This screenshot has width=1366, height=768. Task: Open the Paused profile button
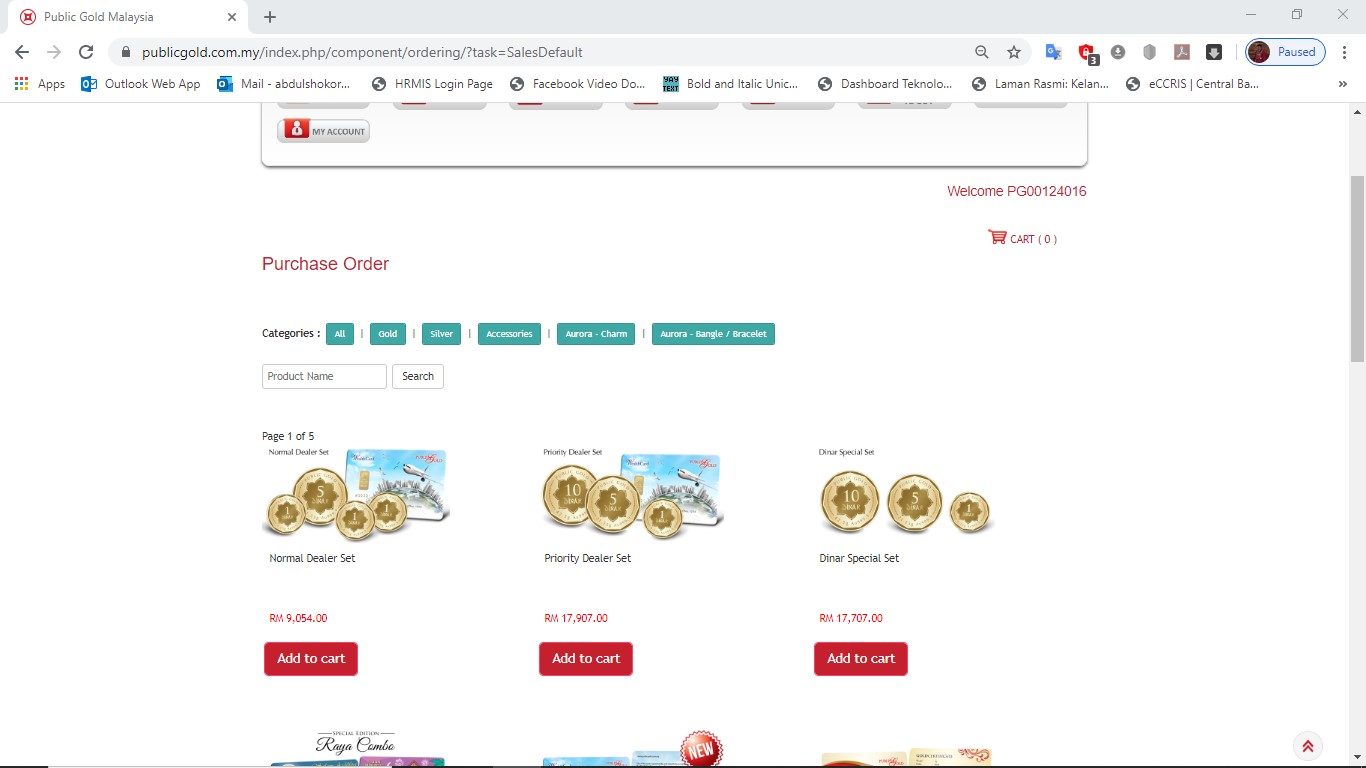point(1286,52)
